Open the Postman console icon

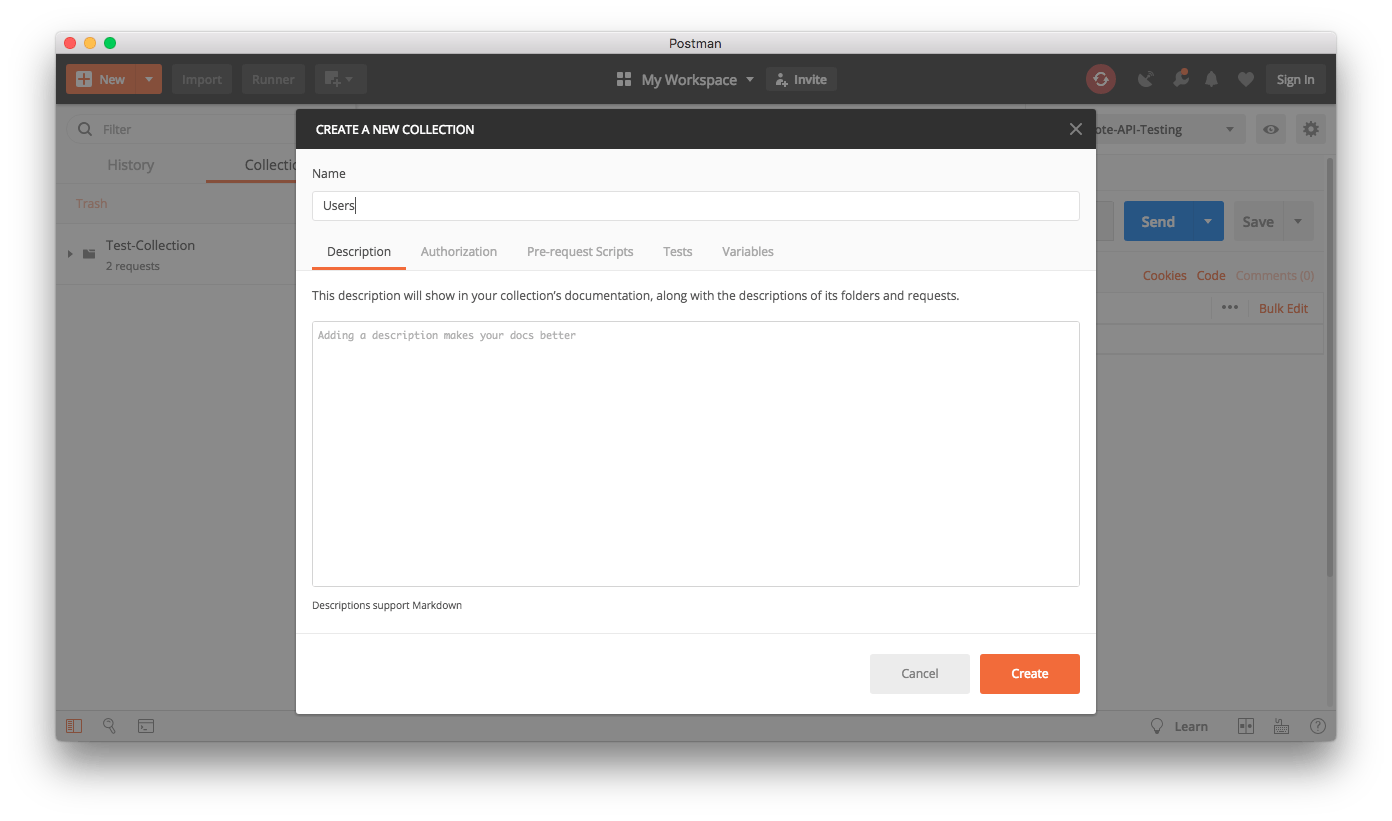tap(145, 725)
